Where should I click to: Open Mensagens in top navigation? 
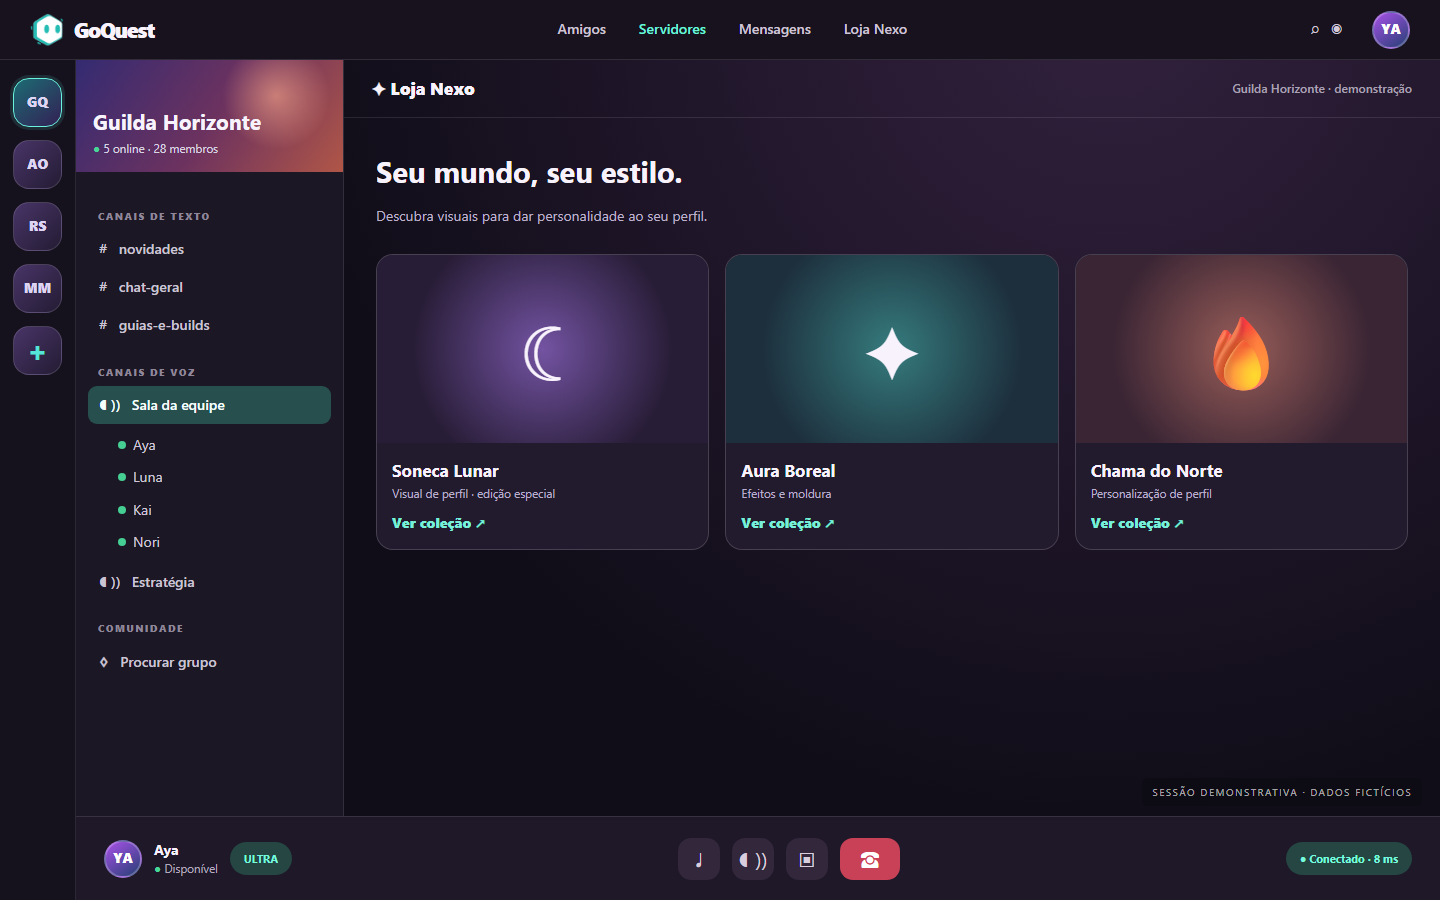775,30
